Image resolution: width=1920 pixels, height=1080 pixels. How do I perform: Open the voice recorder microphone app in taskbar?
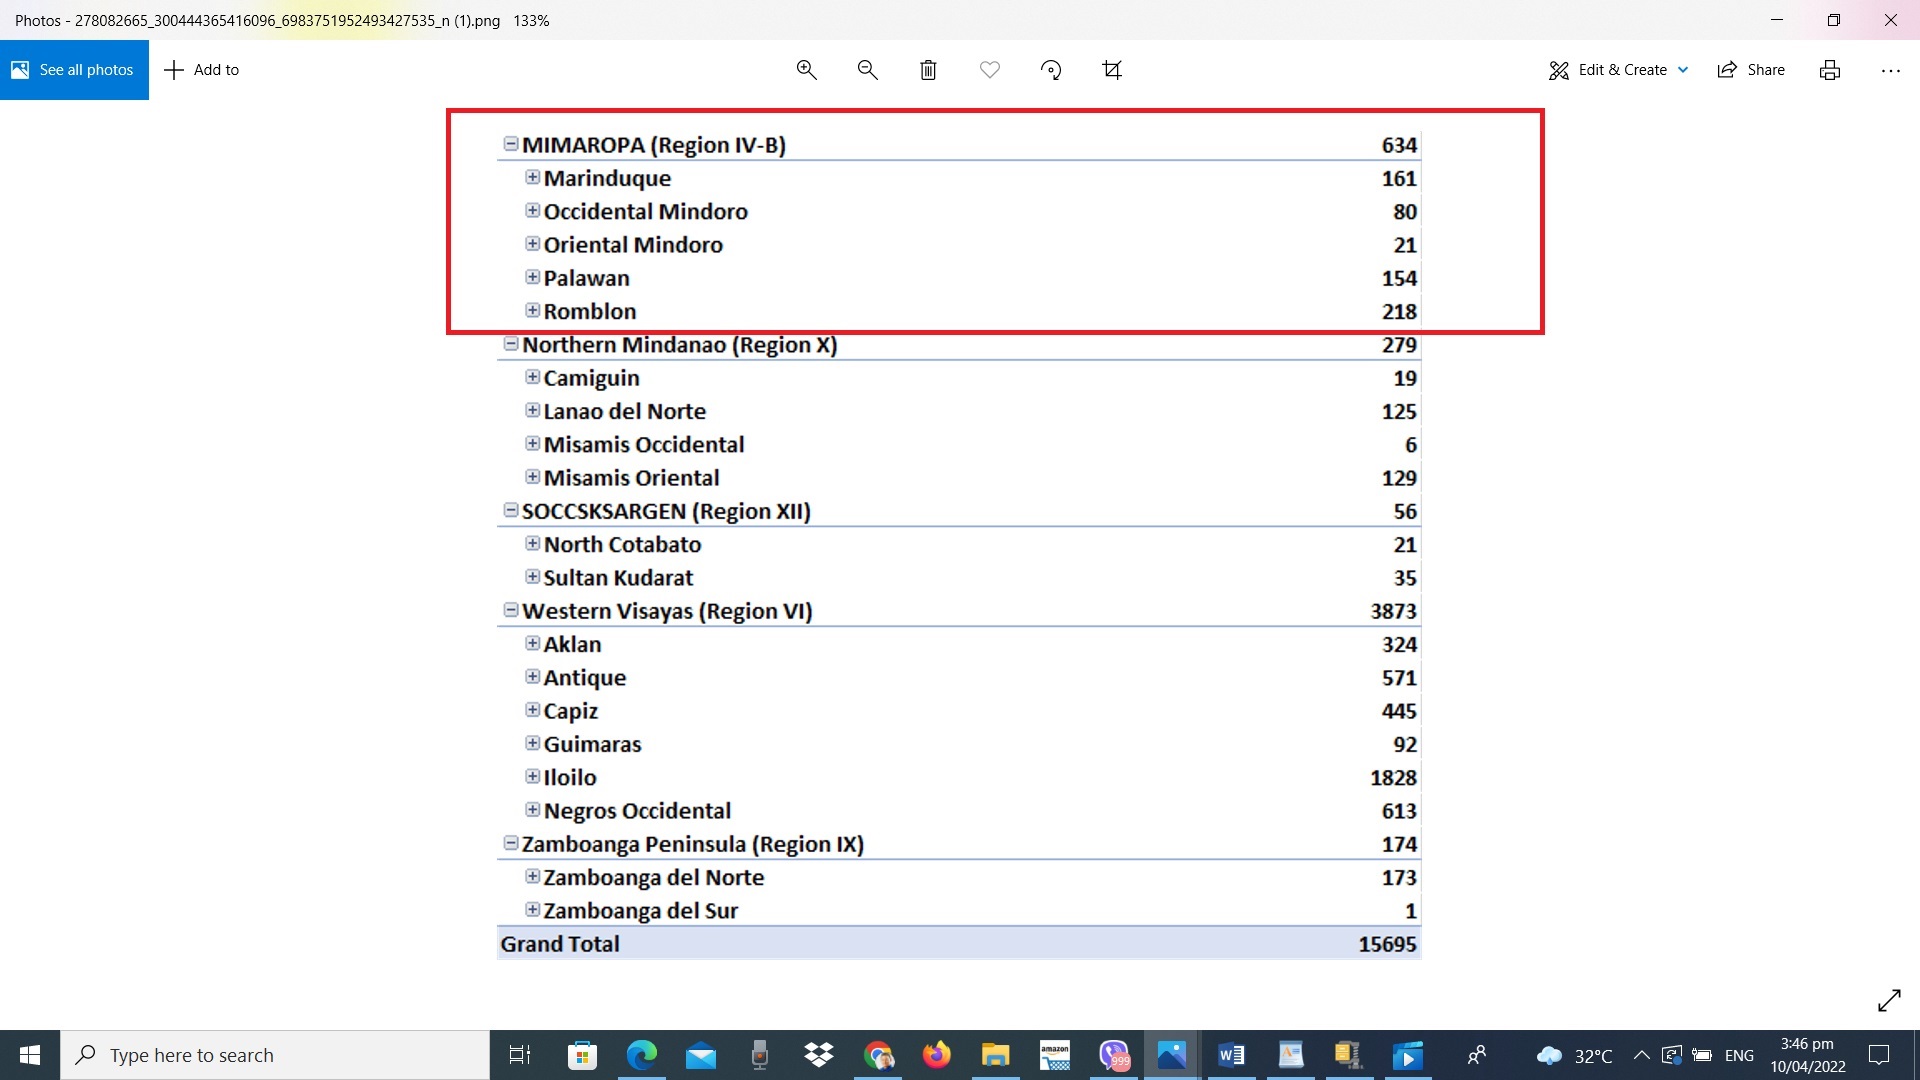click(760, 1055)
